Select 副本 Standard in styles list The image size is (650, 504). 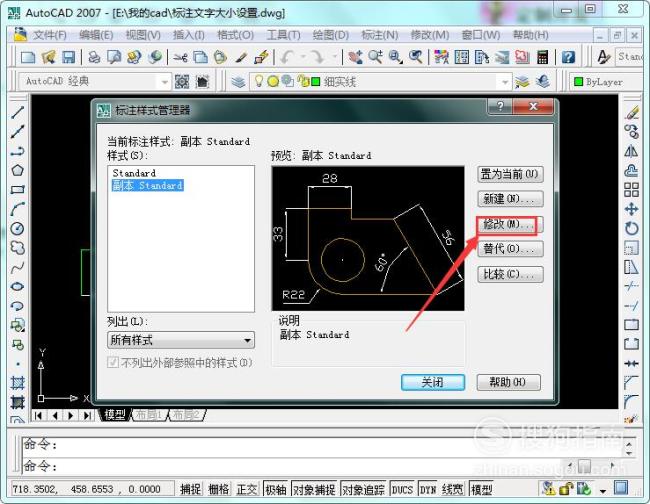pyautogui.click(x=148, y=185)
